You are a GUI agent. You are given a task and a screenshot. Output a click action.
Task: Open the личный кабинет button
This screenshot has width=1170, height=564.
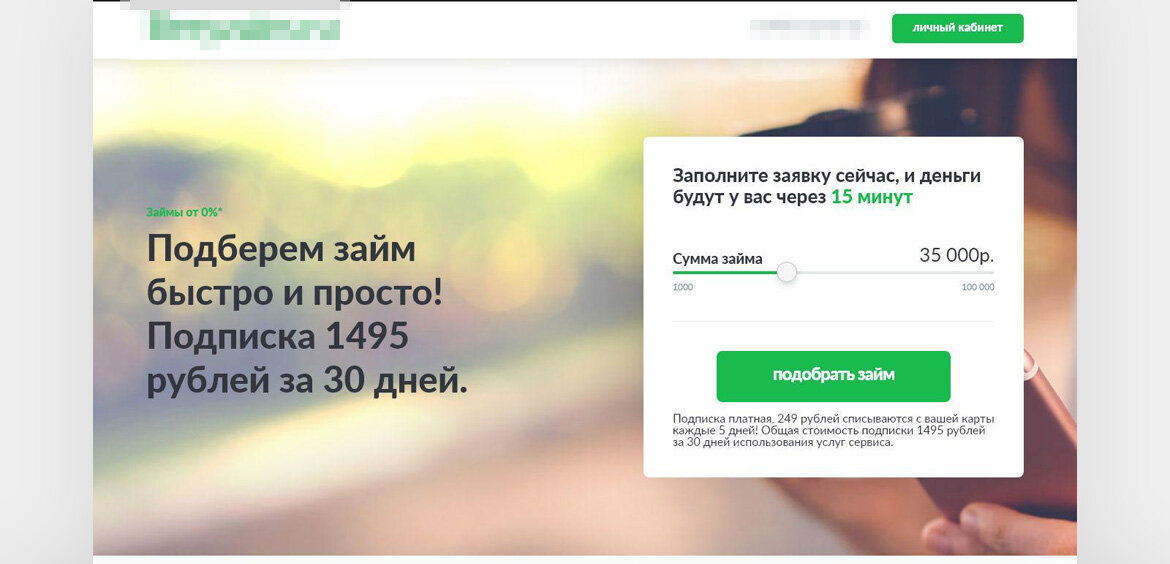[x=957, y=28]
